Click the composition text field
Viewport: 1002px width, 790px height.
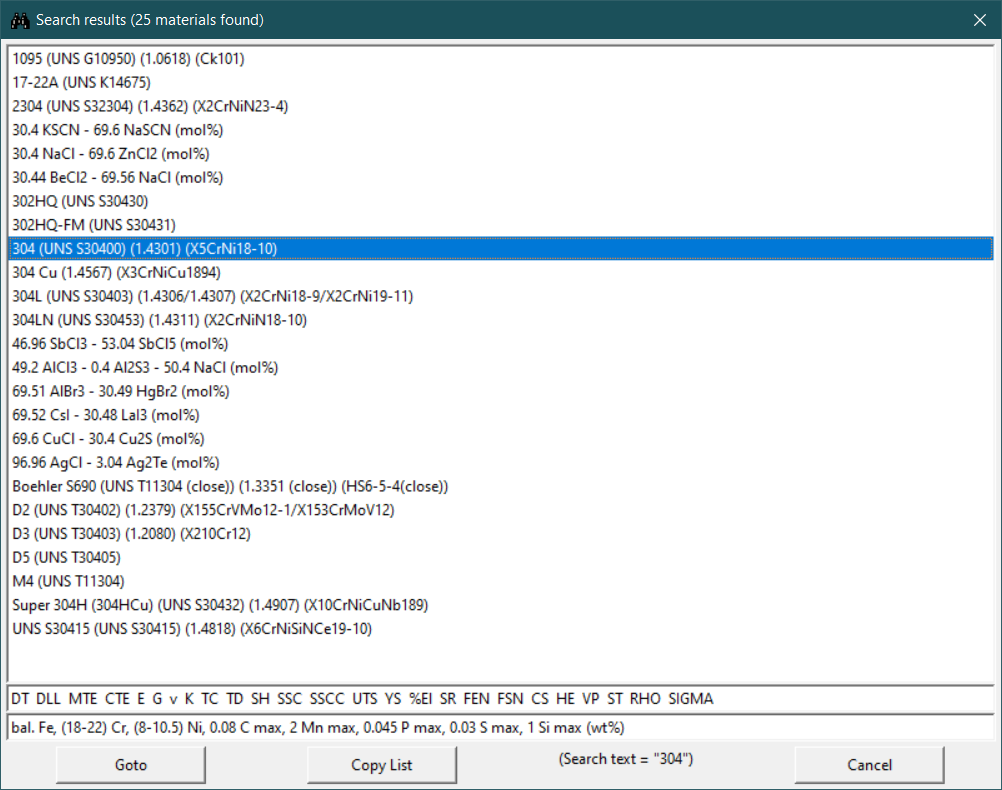coord(500,727)
